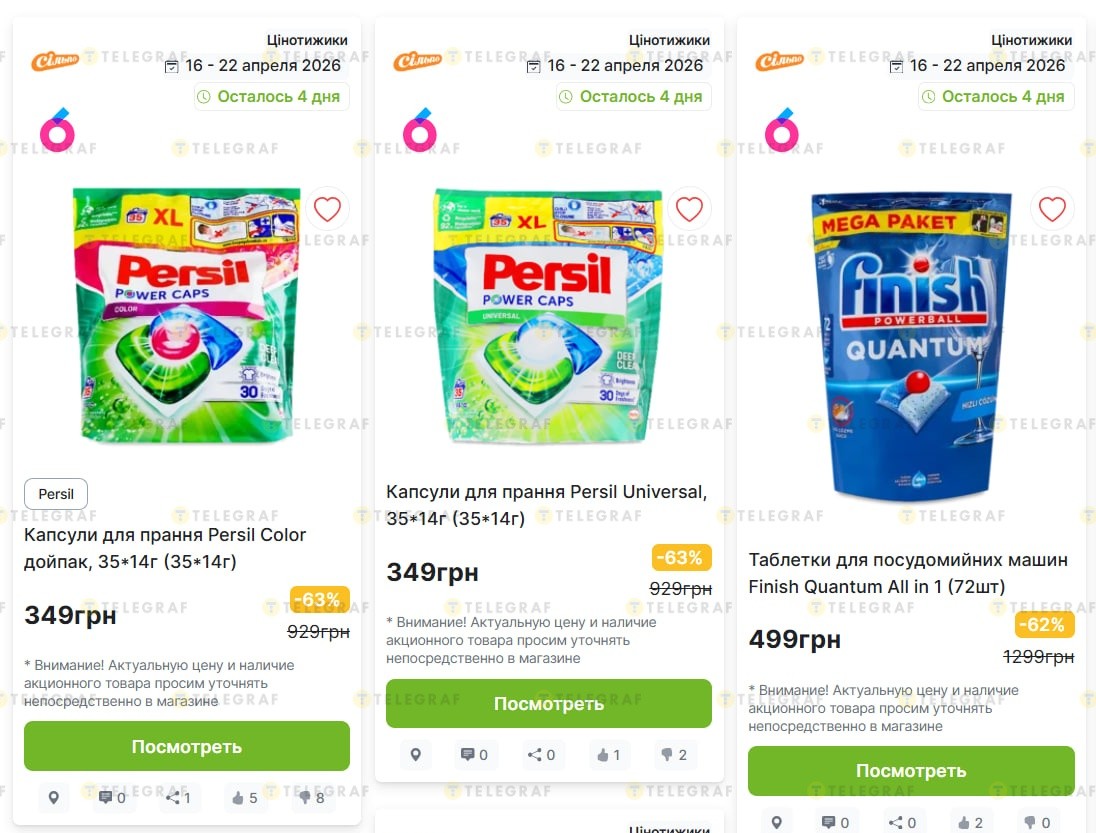
Task: Open Finish Quantum product image
Action: point(911,345)
